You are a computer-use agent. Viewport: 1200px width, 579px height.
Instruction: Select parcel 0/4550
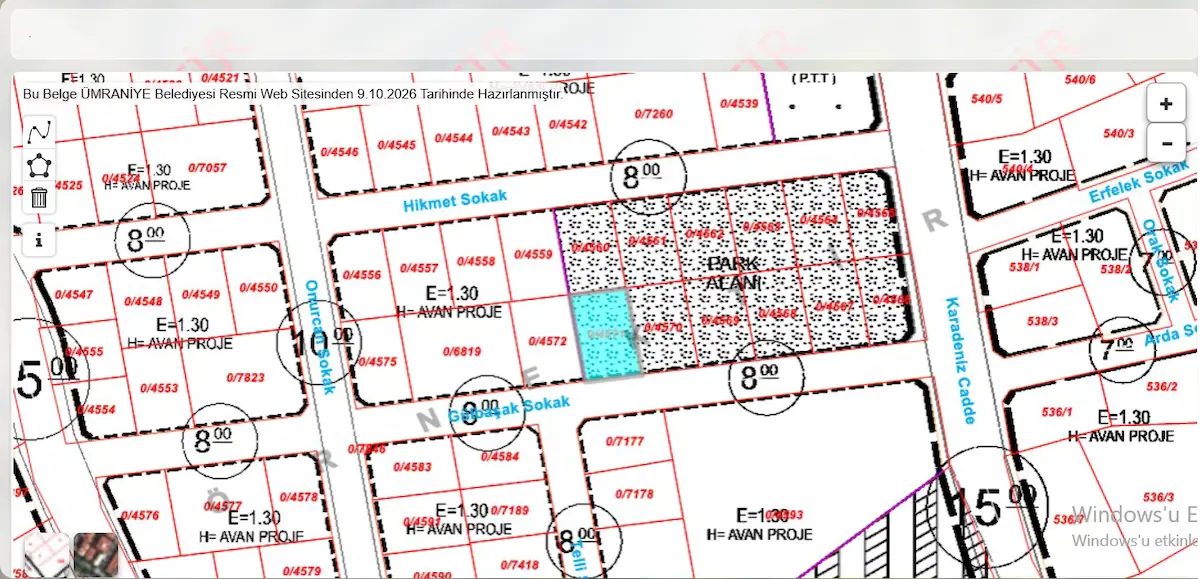tap(257, 287)
